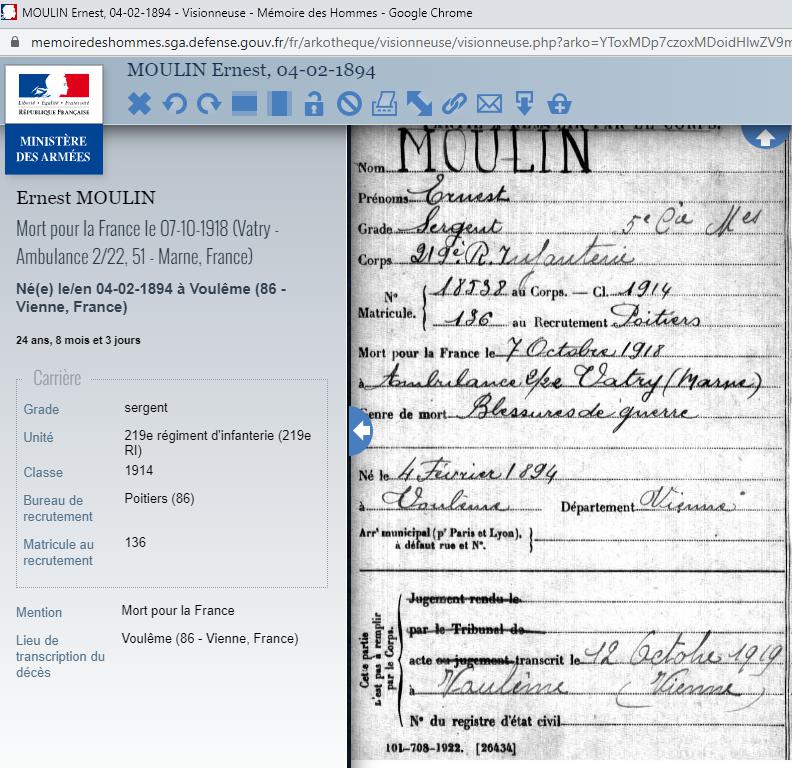Click the 'Unité' label

(x=38, y=437)
